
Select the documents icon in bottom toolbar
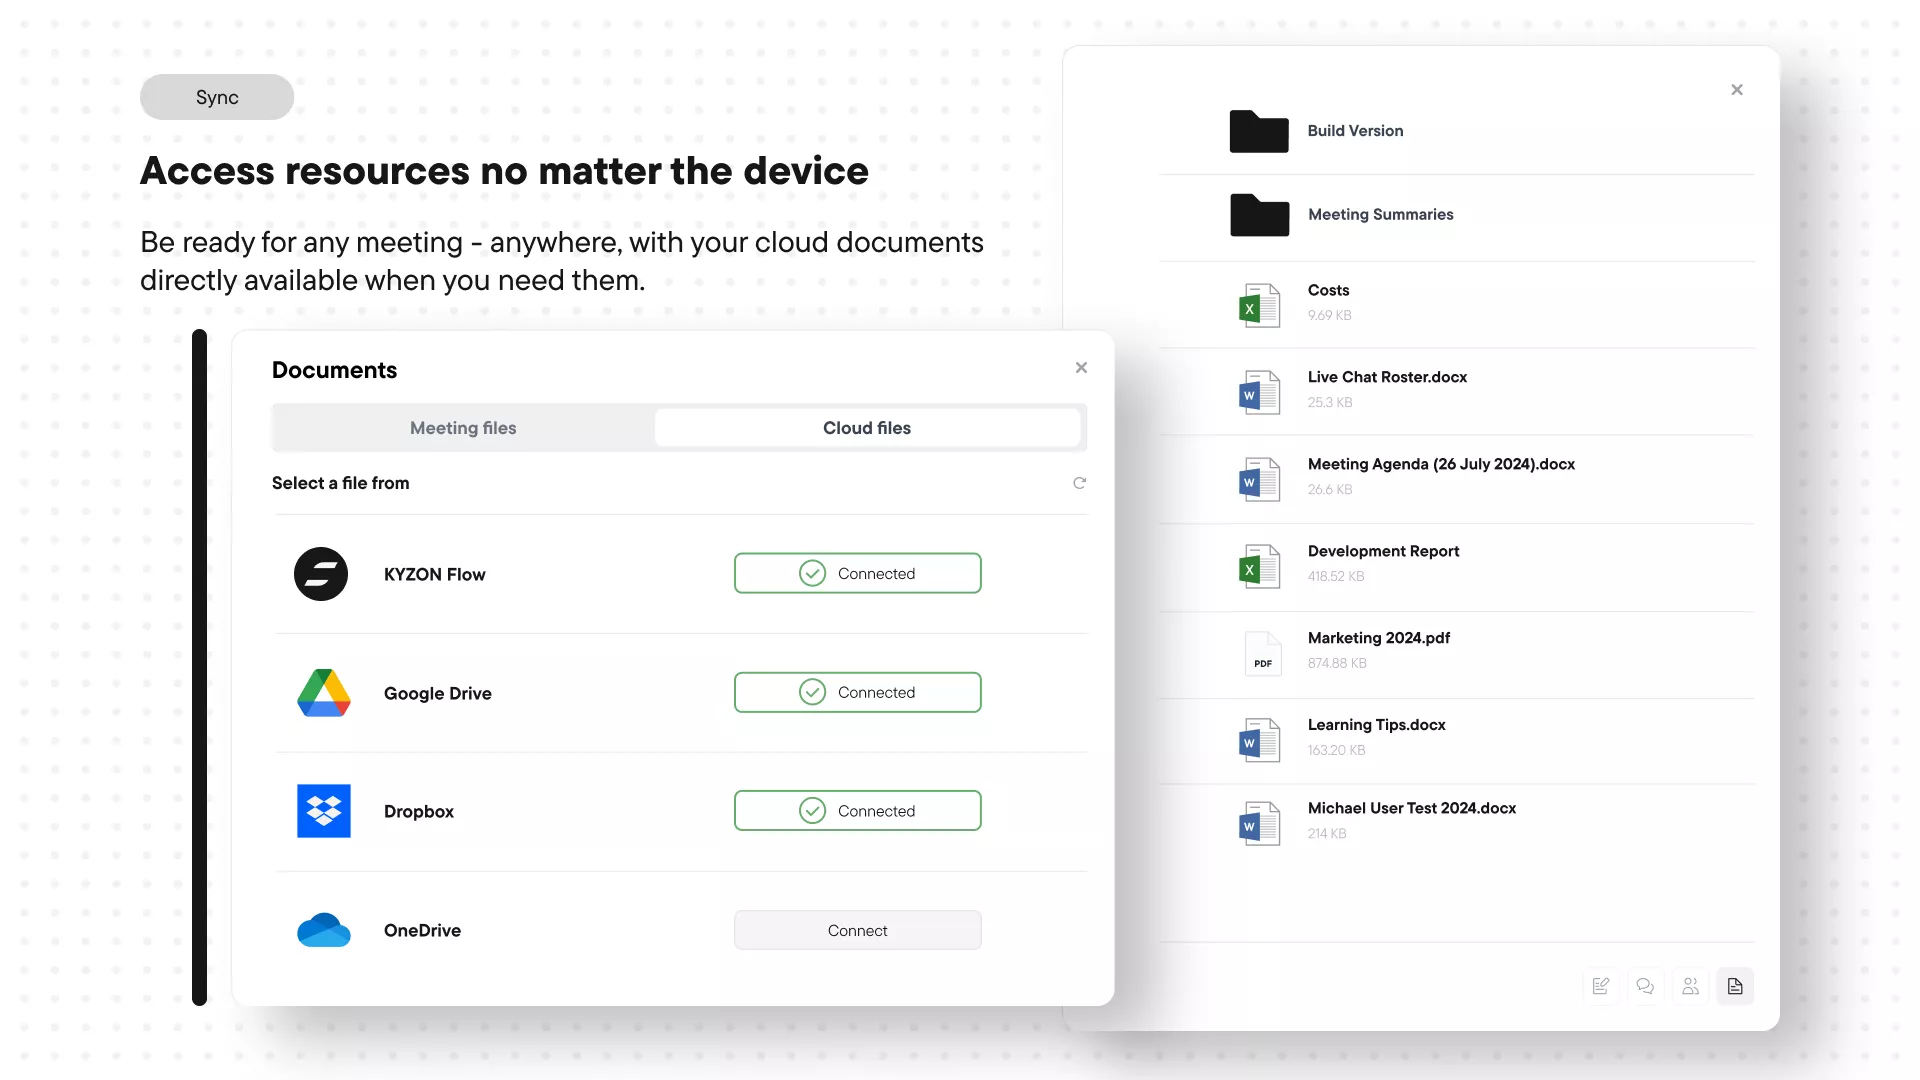pos(1735,986)
